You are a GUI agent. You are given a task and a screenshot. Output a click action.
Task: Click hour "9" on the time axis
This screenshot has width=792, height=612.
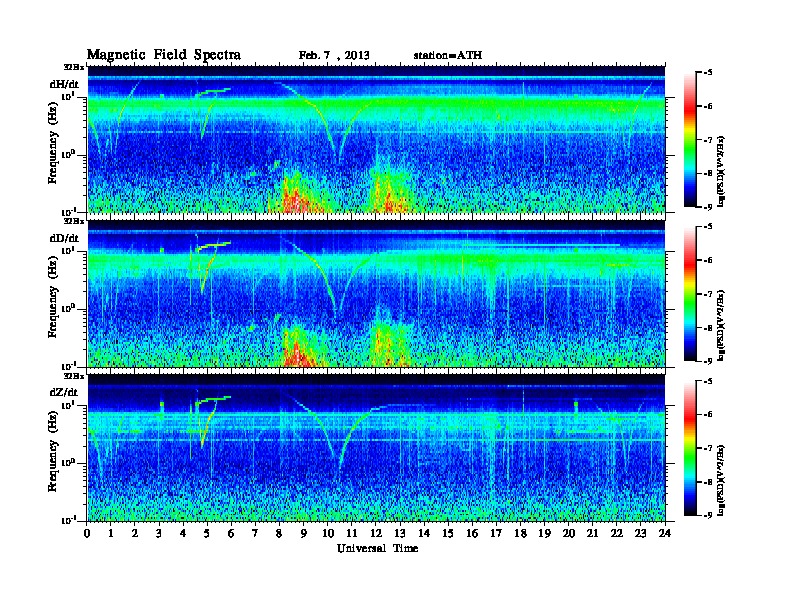[x=304, y=533]
